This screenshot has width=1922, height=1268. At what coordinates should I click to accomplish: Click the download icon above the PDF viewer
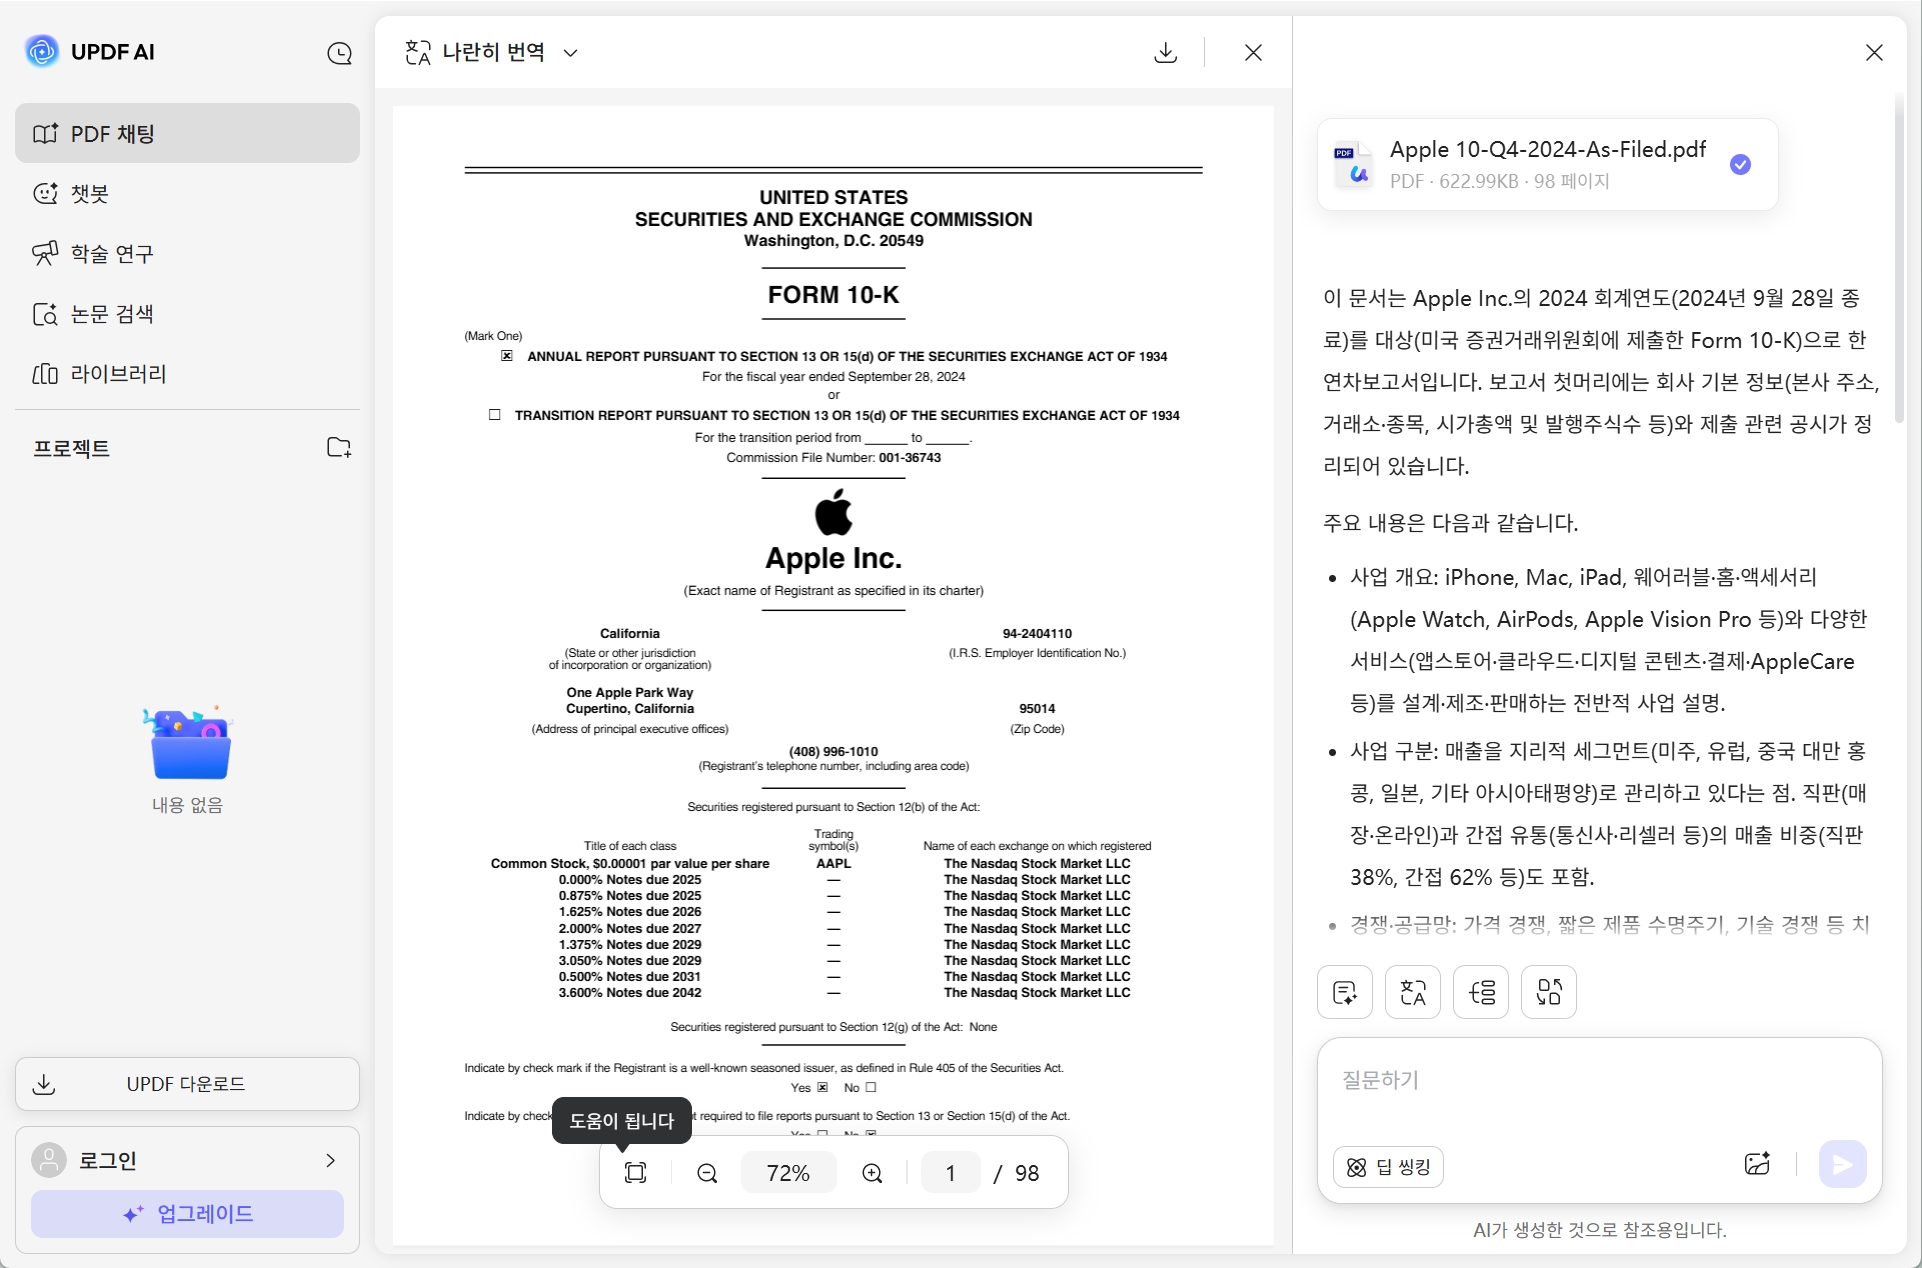tap(1165, 52)
